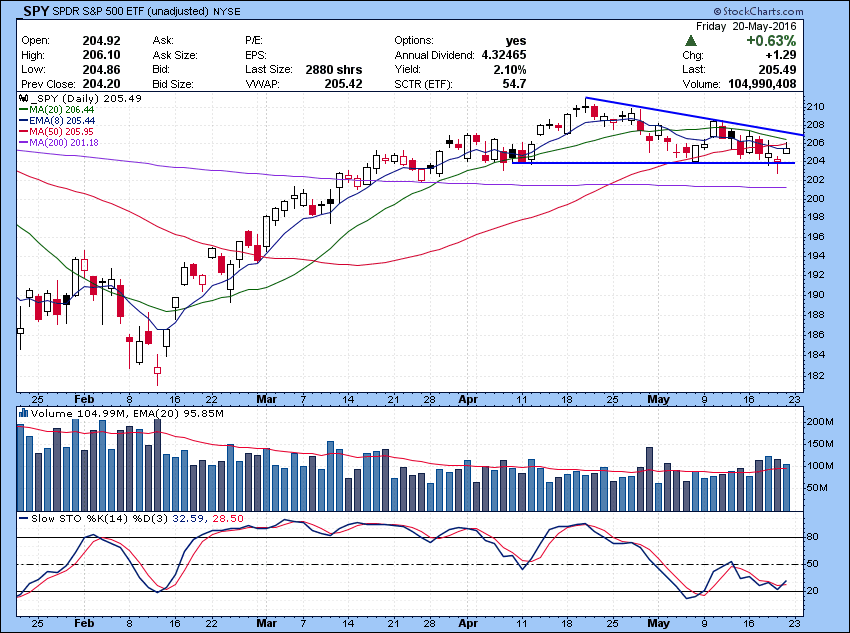
Task: Click the 50M volume axis label
Action: pos(817,488)
